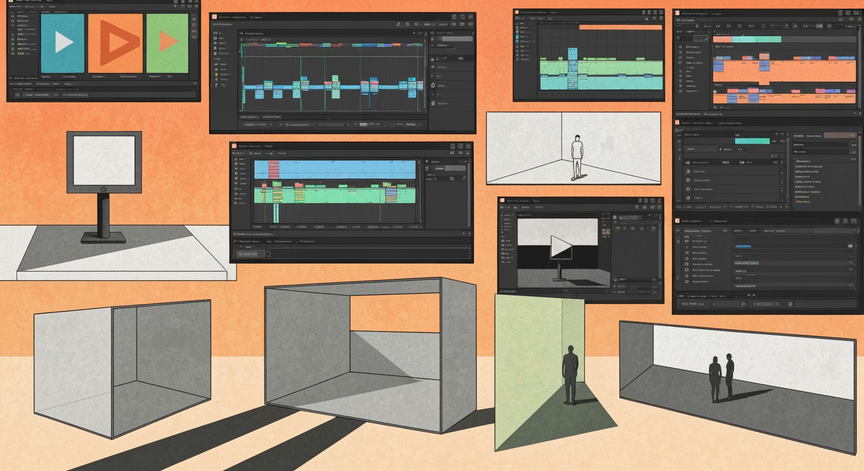Select the red clip block on the blue waveform track
The width and height of the screenshot is (864, 471).
tap(274, 170)
